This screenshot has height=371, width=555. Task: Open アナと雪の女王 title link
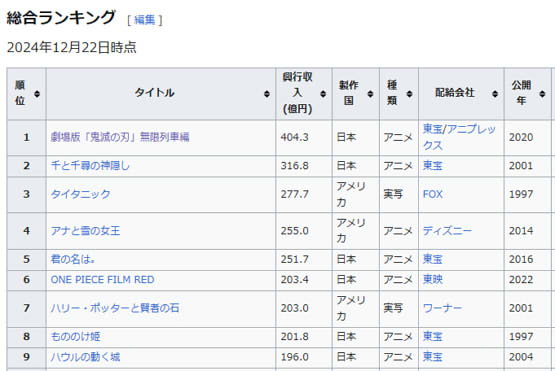(x=85, y=231)
